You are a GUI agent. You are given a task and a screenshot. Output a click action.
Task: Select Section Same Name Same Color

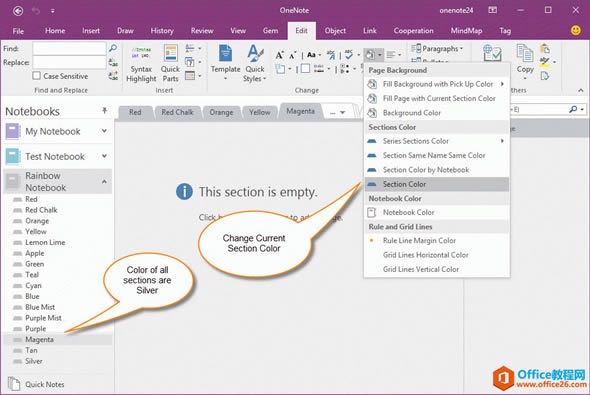(436, 155)
